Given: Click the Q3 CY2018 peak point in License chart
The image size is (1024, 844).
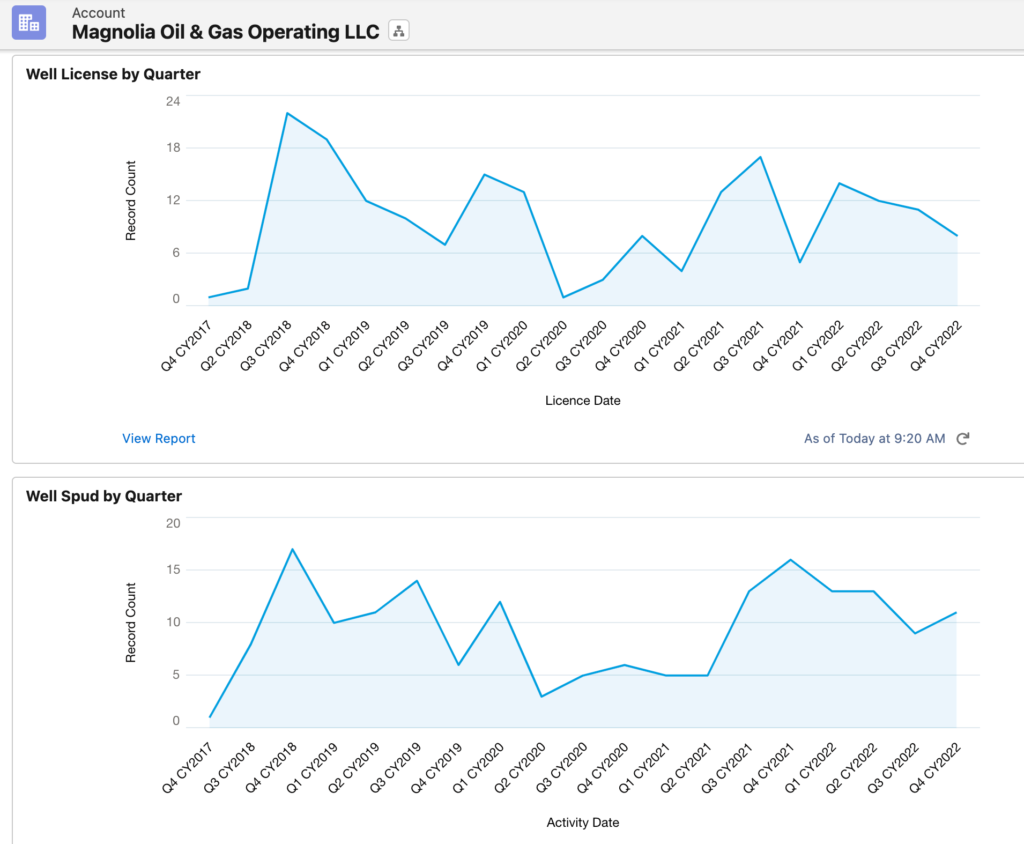Looking at the screenshot, I should (x=287, y=114).
